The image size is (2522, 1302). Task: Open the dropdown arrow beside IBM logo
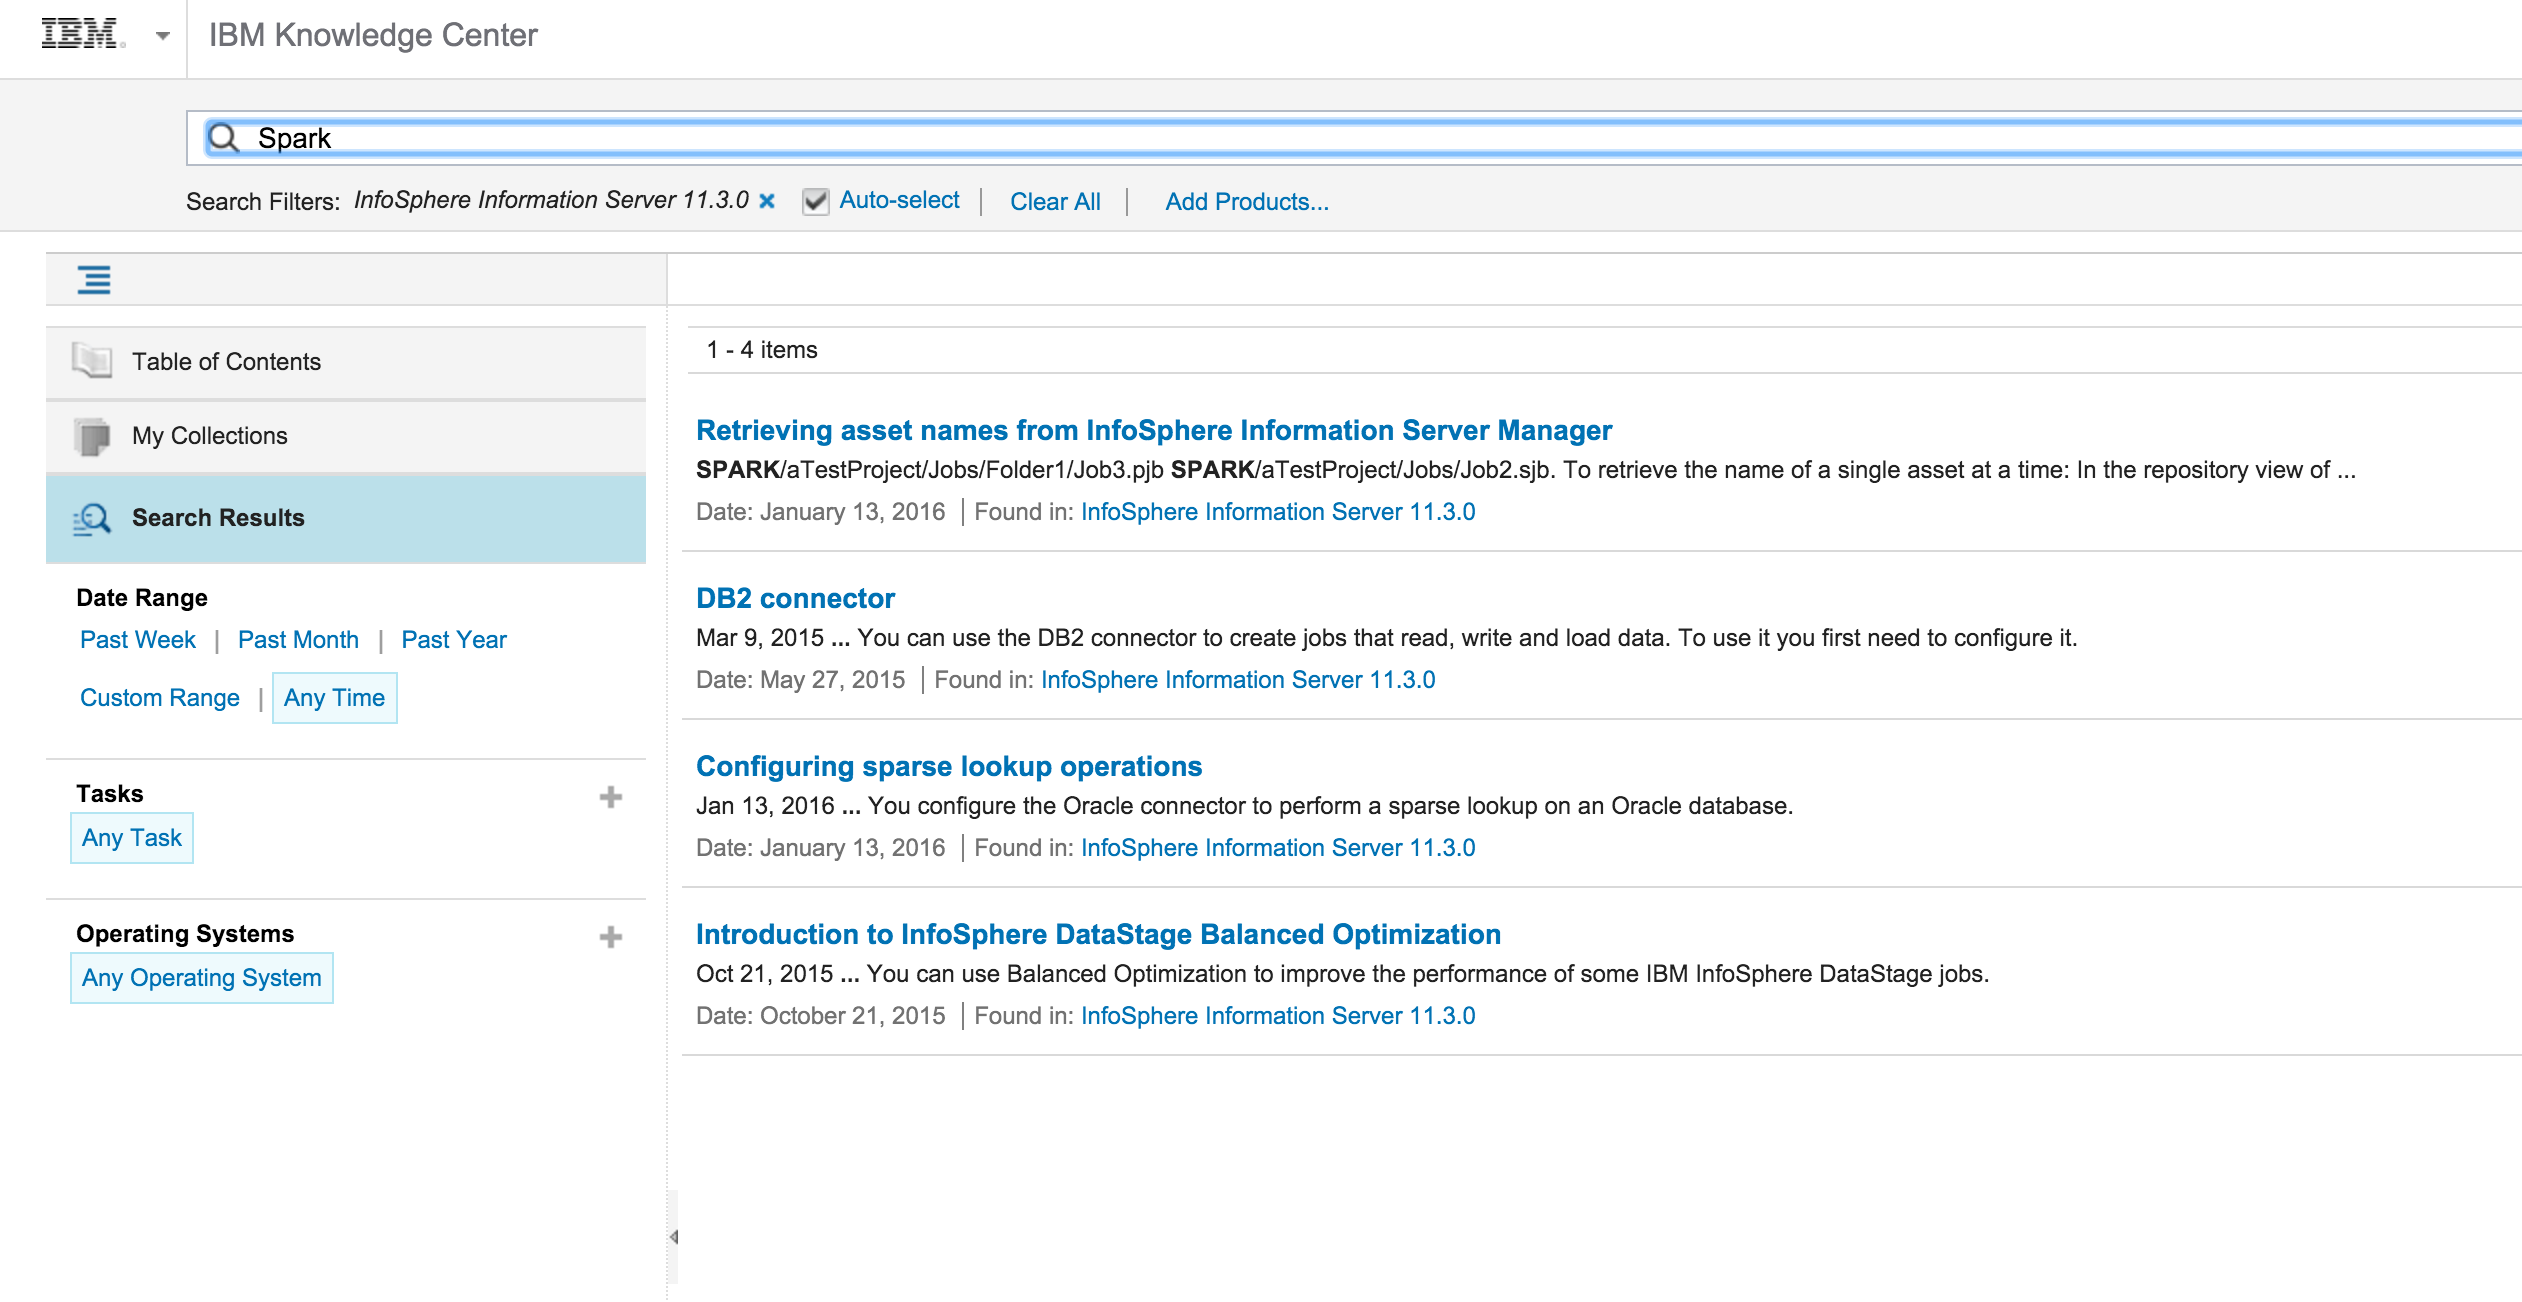162,37
